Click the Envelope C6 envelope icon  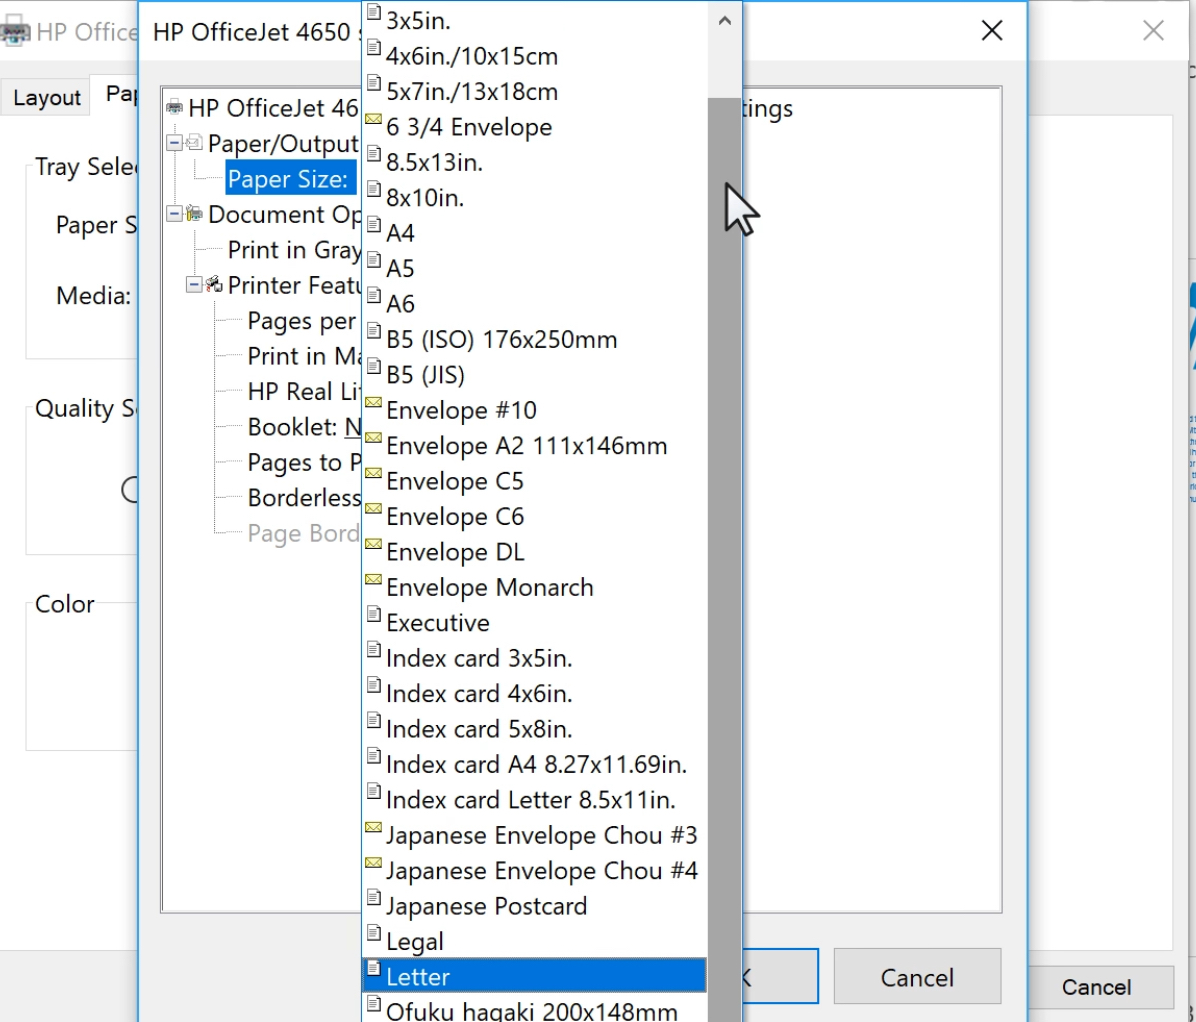pyautogui.click(x=374, y=508)
